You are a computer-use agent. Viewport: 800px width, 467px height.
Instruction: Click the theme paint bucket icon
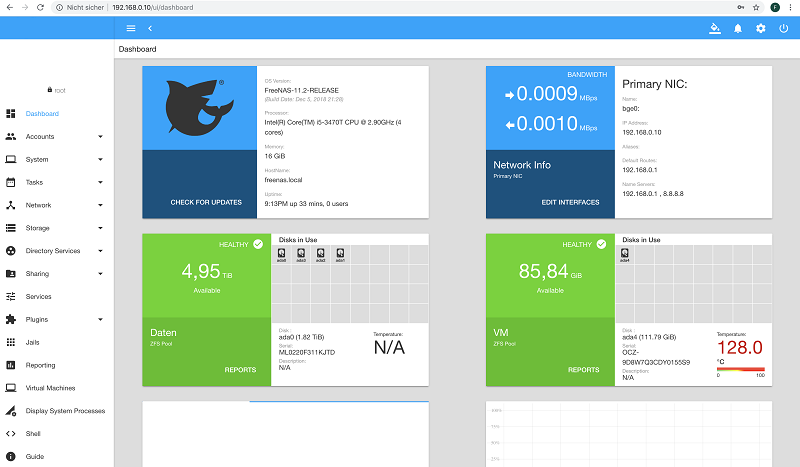(x=714, y=28)
